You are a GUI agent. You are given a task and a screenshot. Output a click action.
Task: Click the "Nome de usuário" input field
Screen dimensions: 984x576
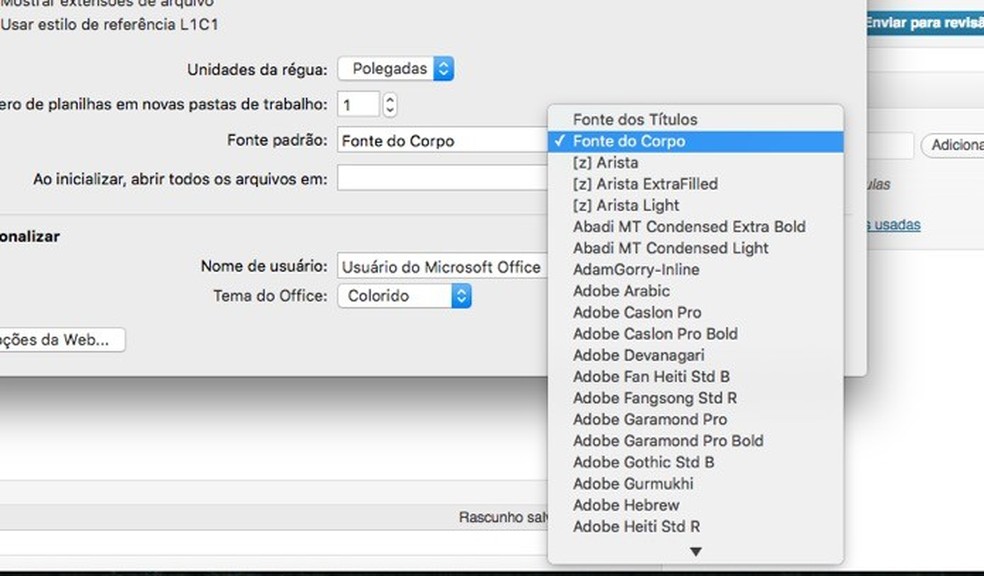pos(440,267)
